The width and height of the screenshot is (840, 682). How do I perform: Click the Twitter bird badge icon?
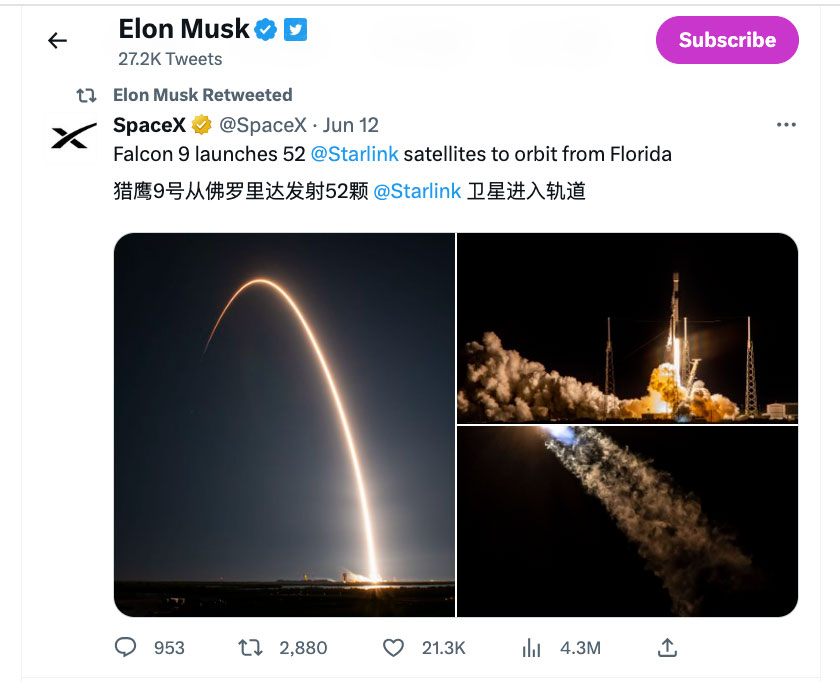tap(295, 30)
